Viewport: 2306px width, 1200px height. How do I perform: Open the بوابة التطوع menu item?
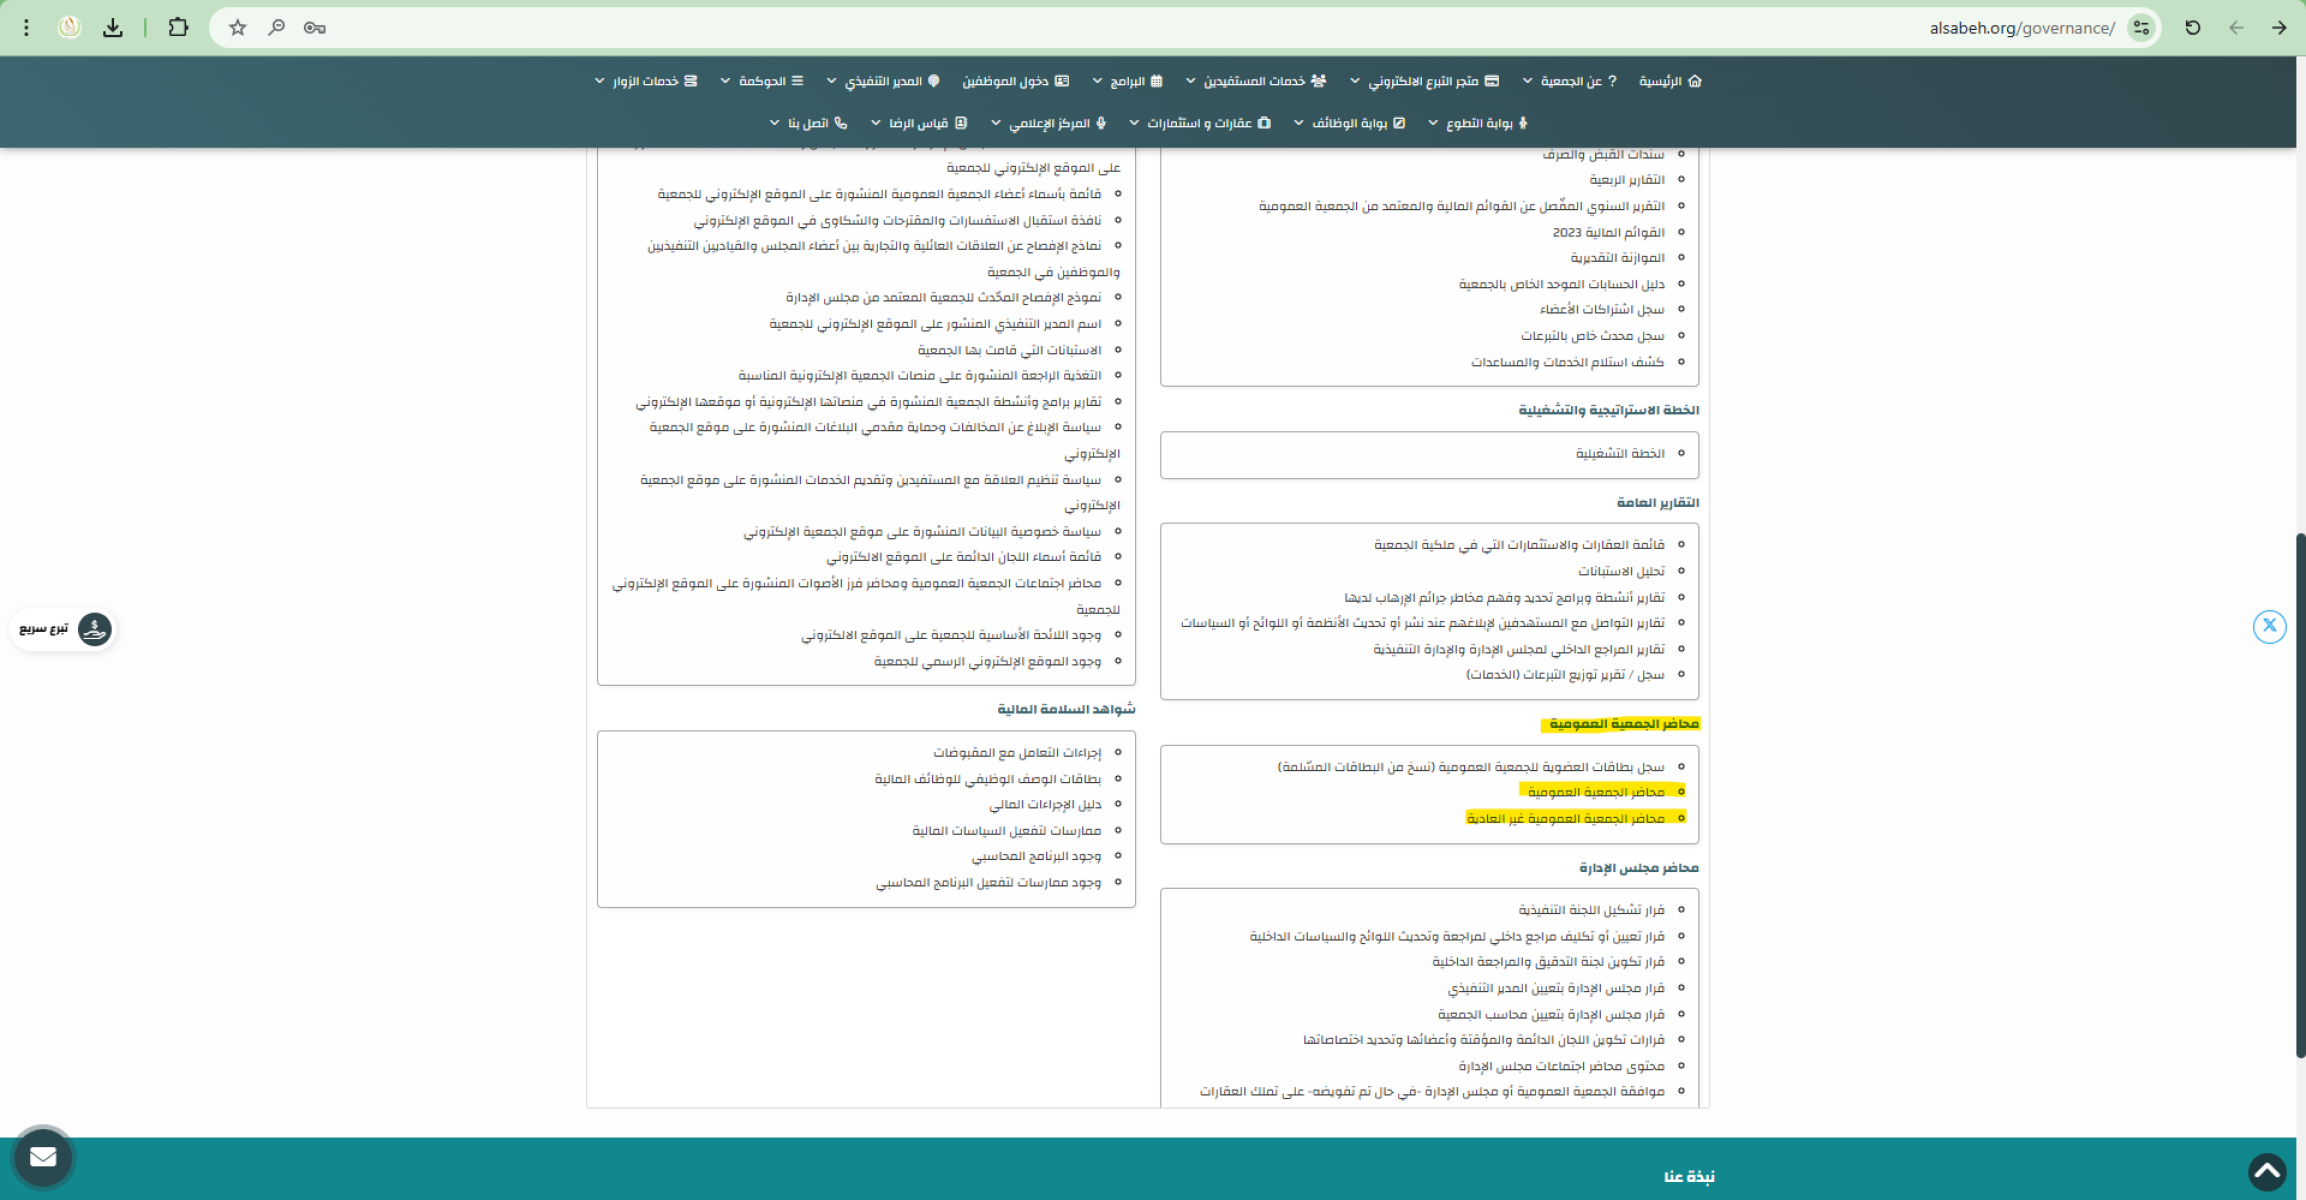(x=1479, y=123)
